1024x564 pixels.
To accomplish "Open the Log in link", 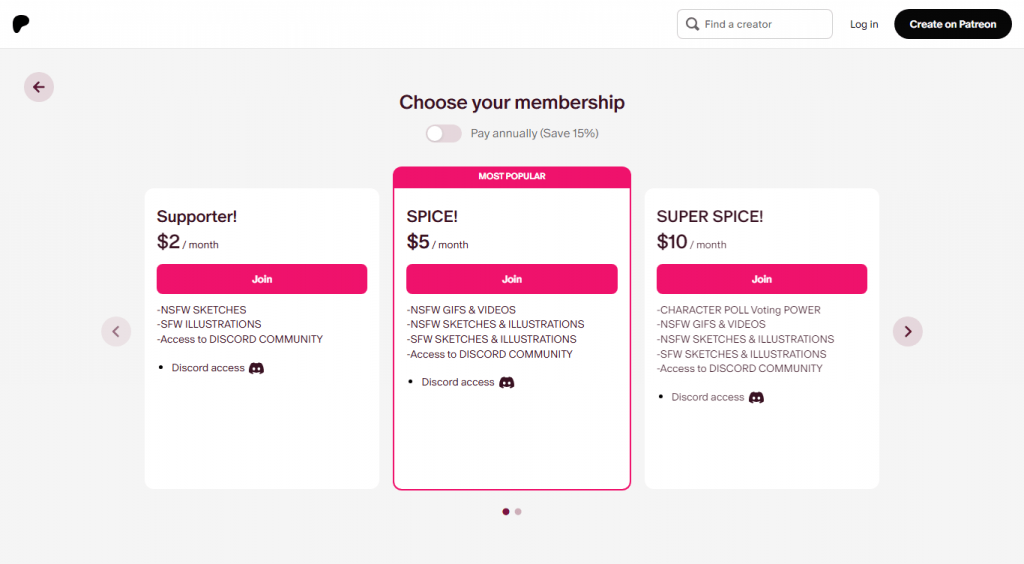I will pos(864,24).
